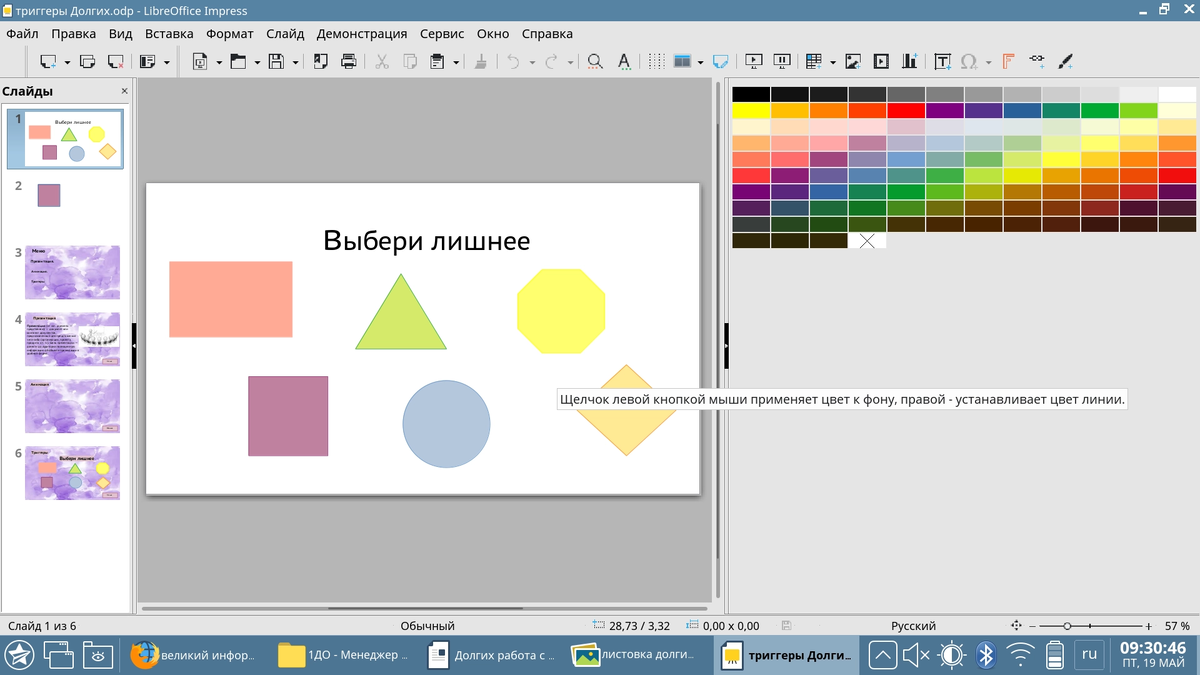Toggle the Display Grid icon
Viewport: 1200px width, 675px height.
pos(656,61)
